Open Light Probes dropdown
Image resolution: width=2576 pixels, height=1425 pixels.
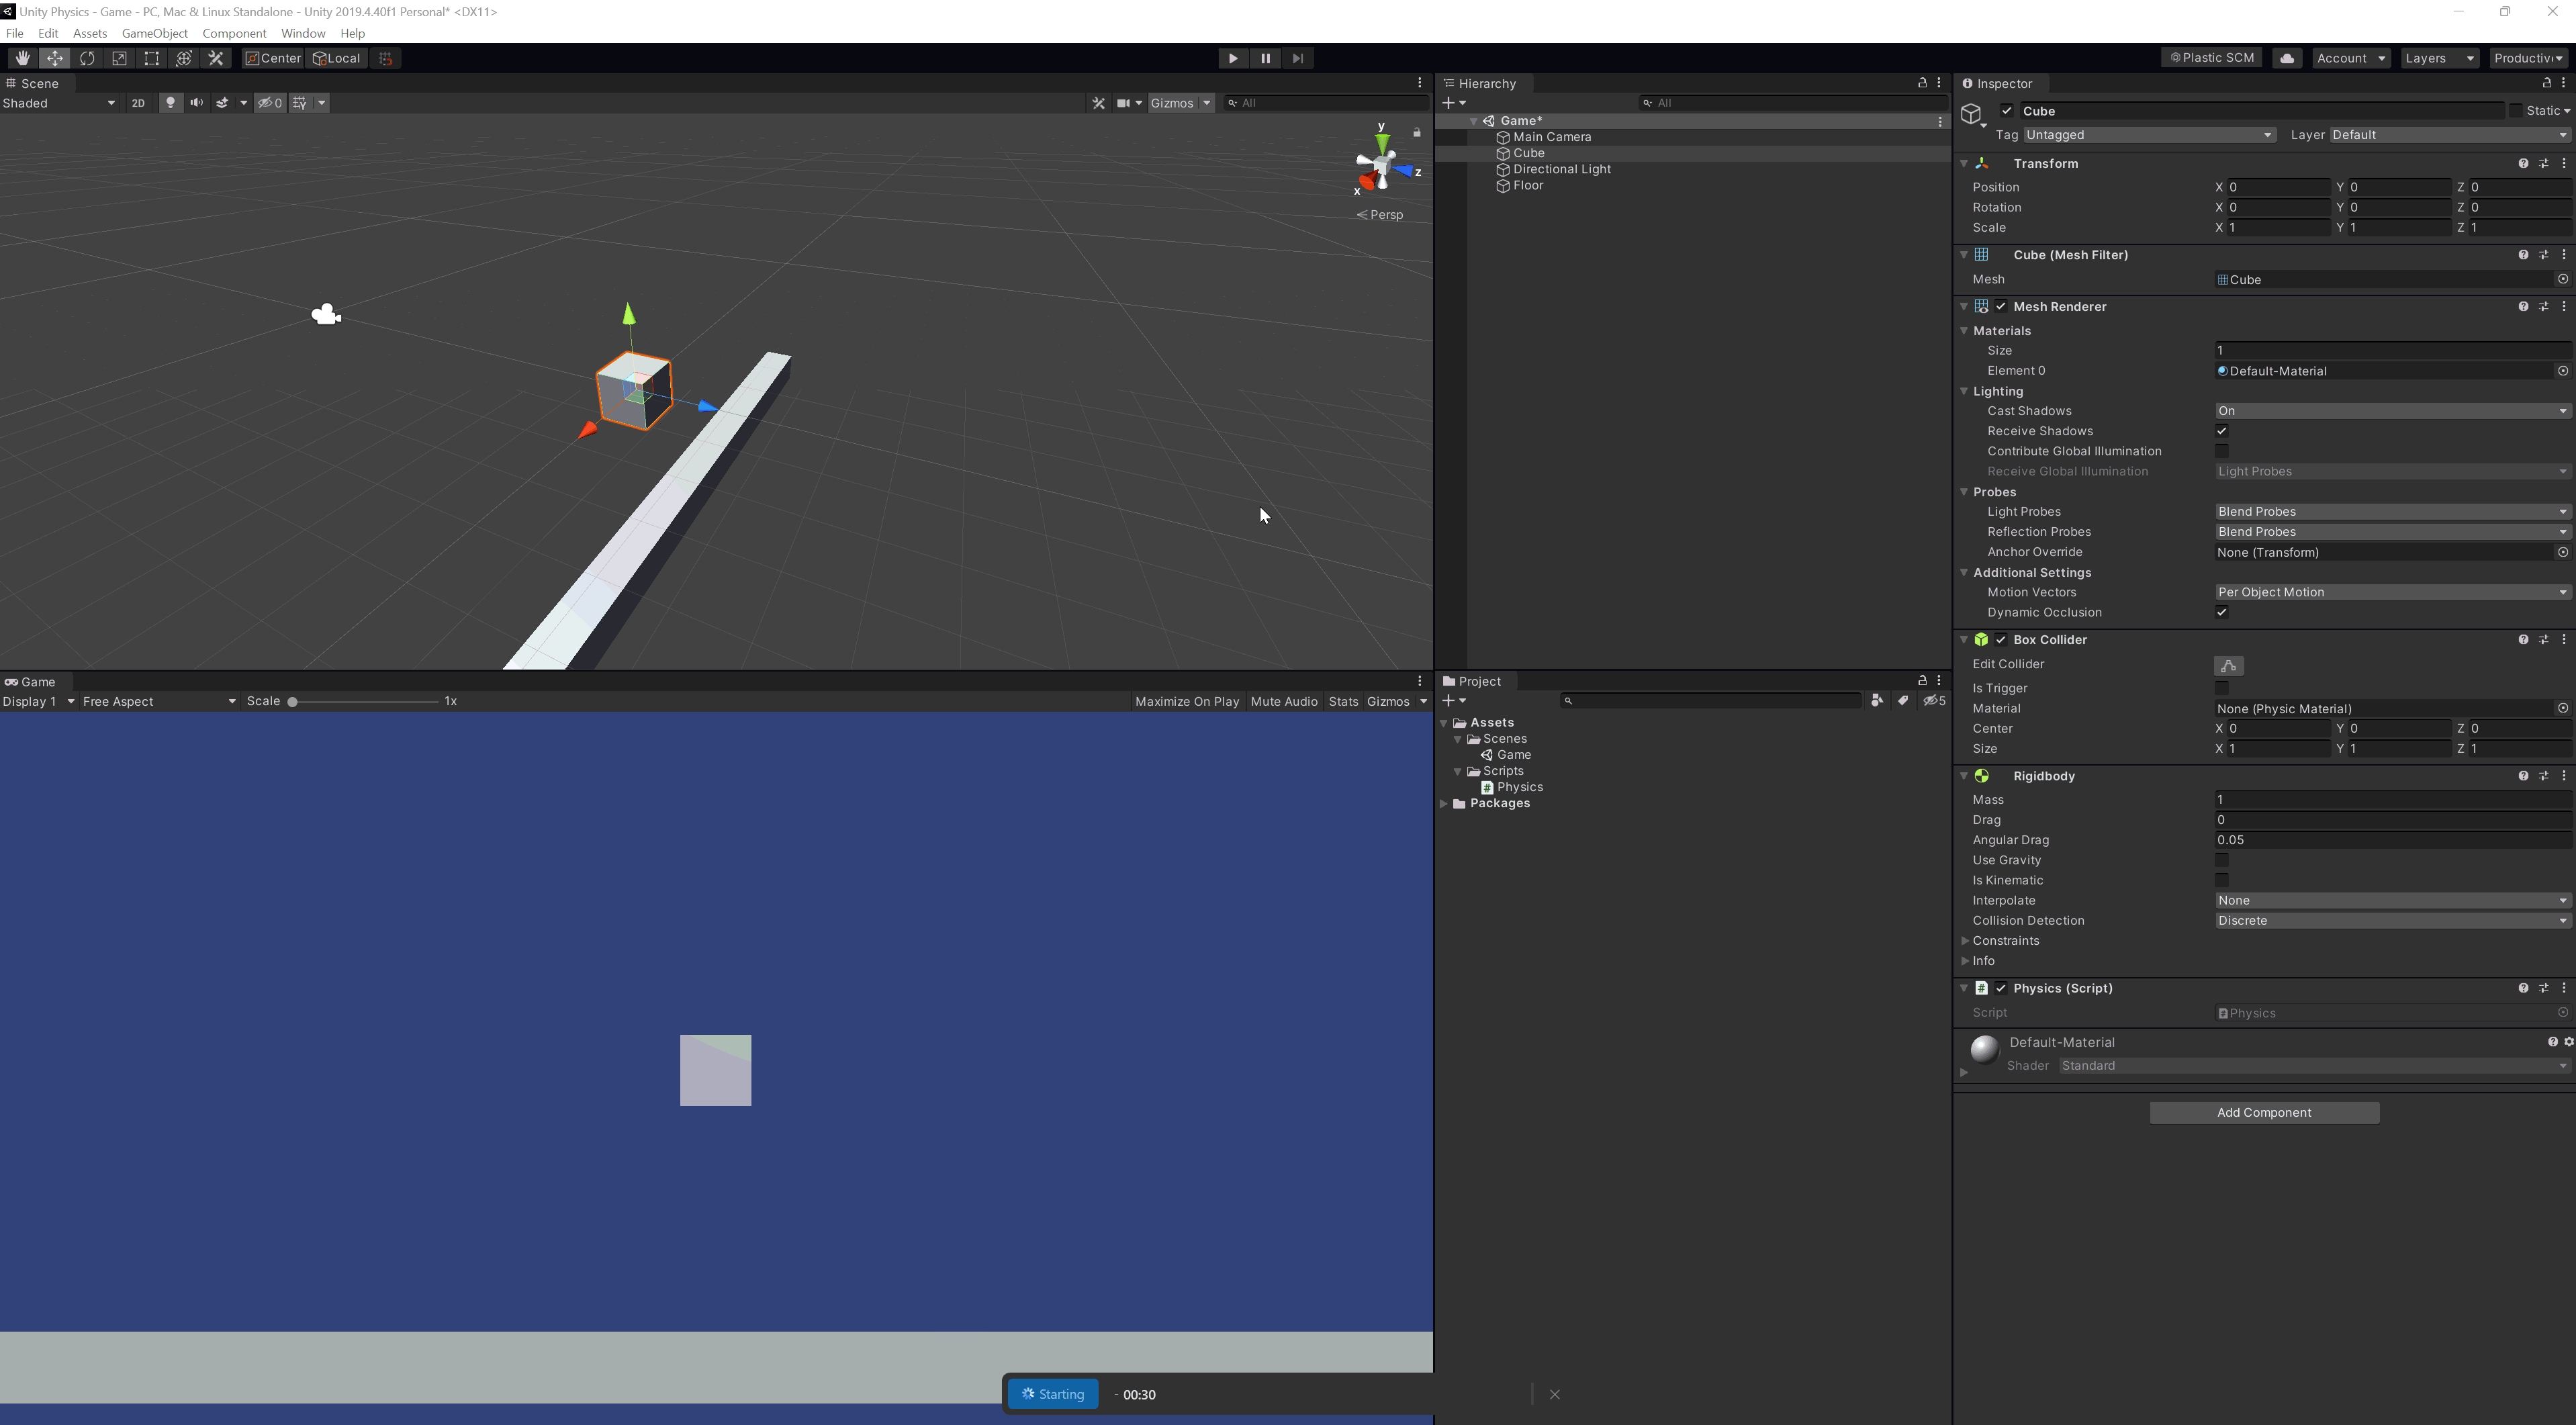coord(2392,512)
